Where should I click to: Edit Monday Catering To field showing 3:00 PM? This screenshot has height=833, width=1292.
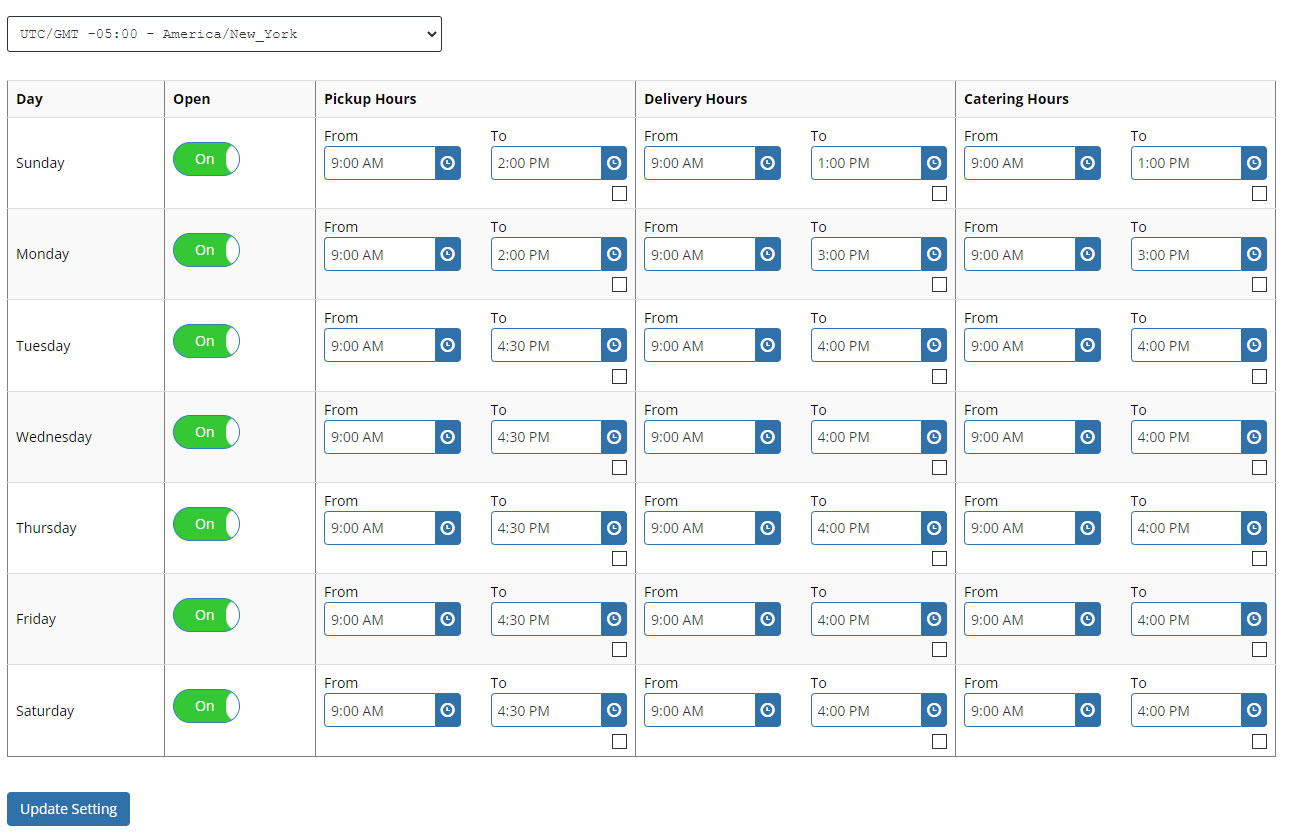click(1186, 254)
